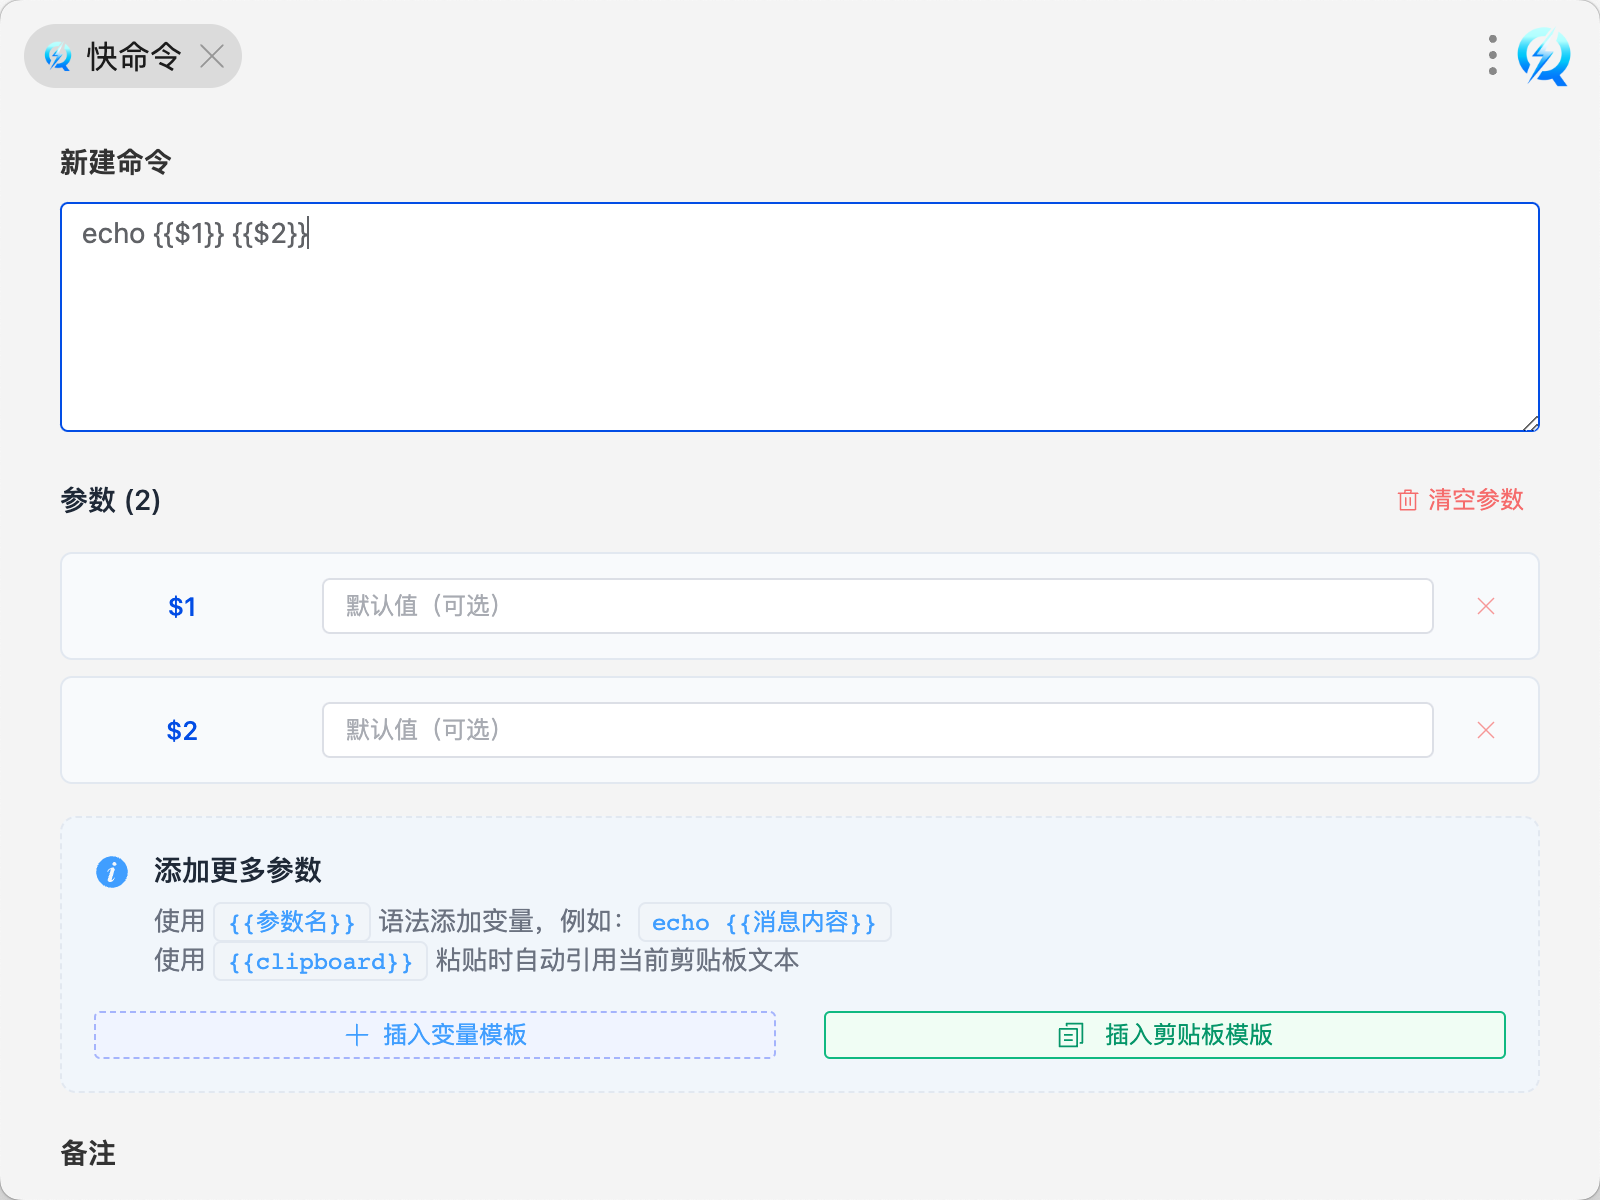Viewport: 1600px width, 1200px height.
Task: Click the {{clipboard}} syntax chip
Action: pyautogui.click(x=320, y=961)
